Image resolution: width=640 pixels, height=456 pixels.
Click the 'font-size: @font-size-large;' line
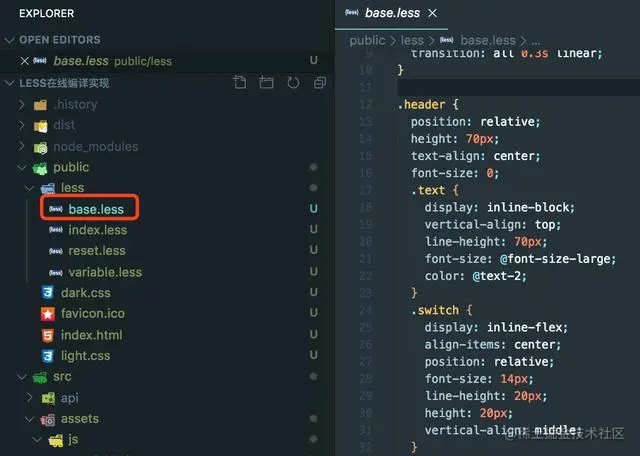click(x=518, y=259)
